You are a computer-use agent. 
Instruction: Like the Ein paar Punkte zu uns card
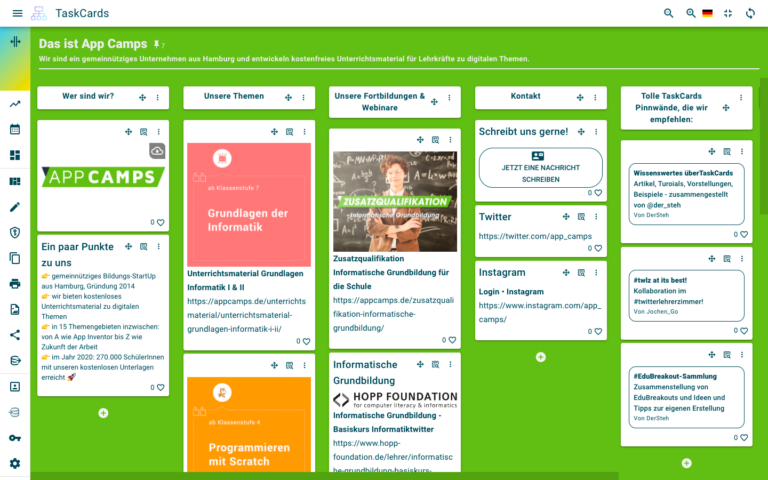160,387
